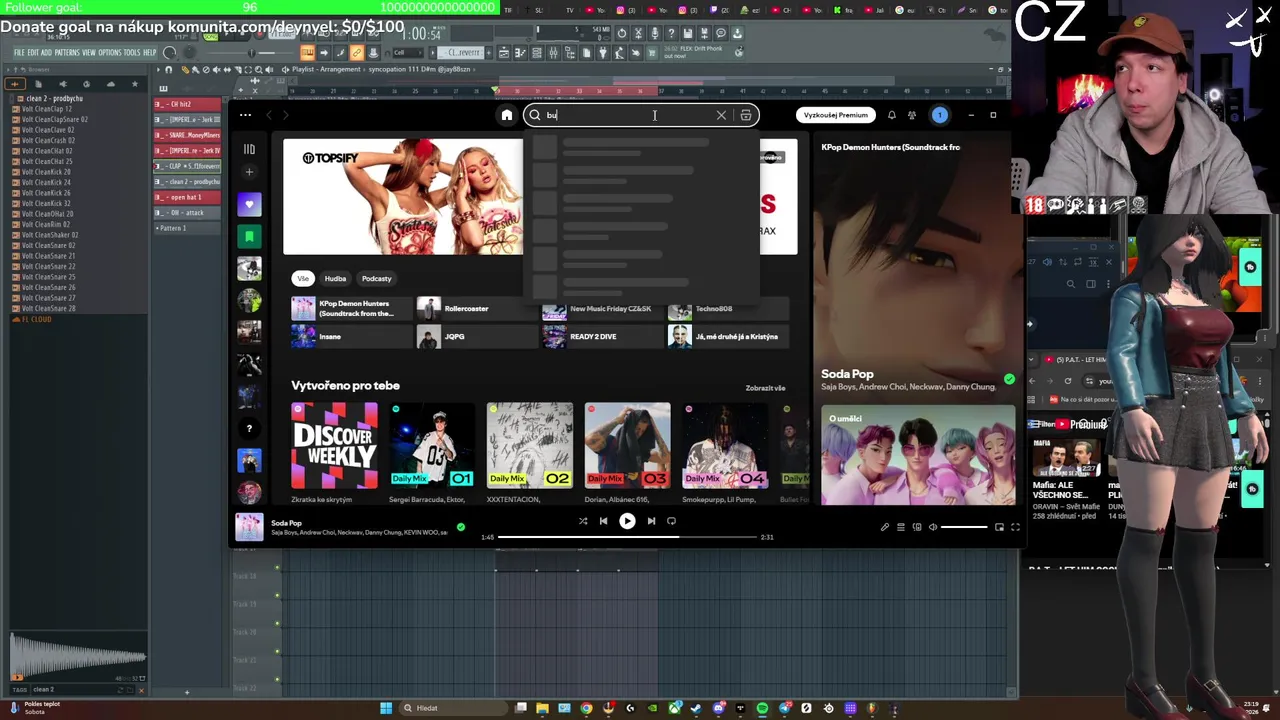
Task: Seek on Spotify song progress bar
Action: [x=627, y=537]
